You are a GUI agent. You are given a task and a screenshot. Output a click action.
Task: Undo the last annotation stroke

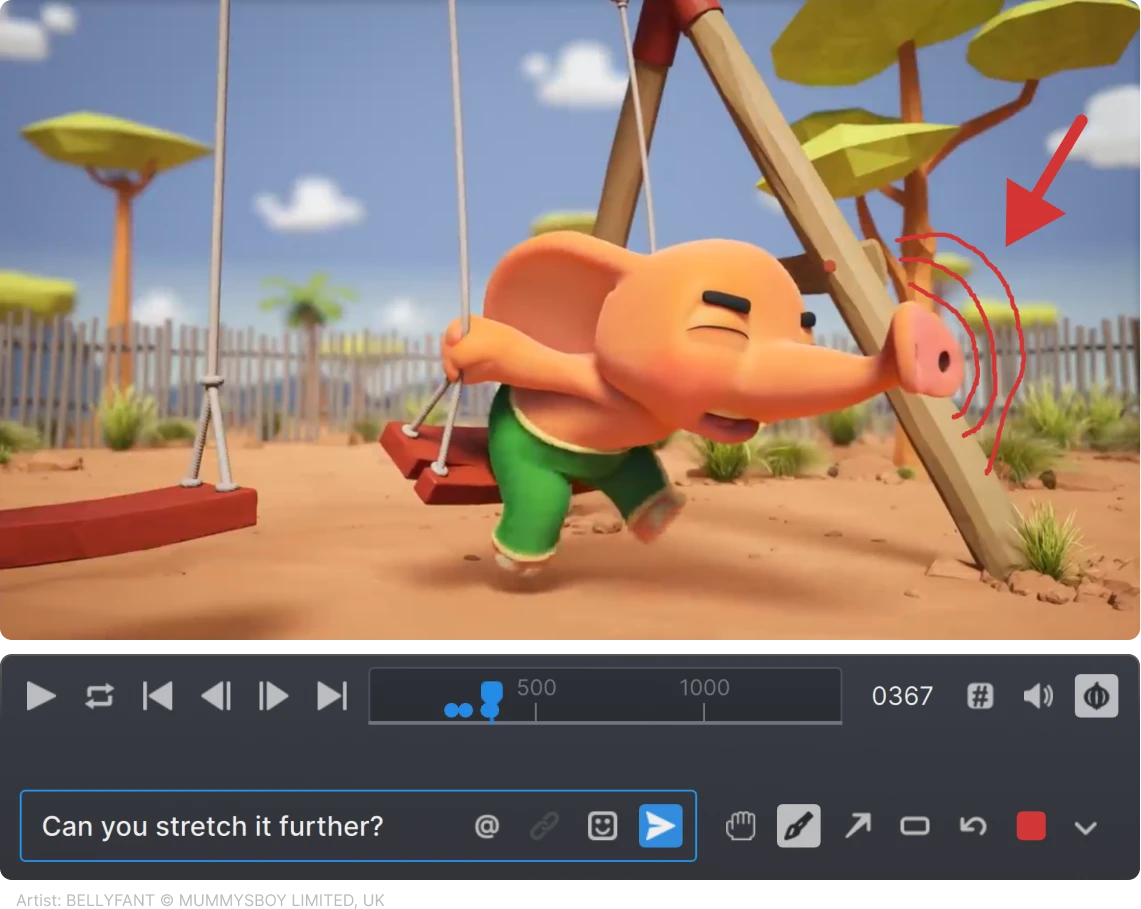point(971,826)
